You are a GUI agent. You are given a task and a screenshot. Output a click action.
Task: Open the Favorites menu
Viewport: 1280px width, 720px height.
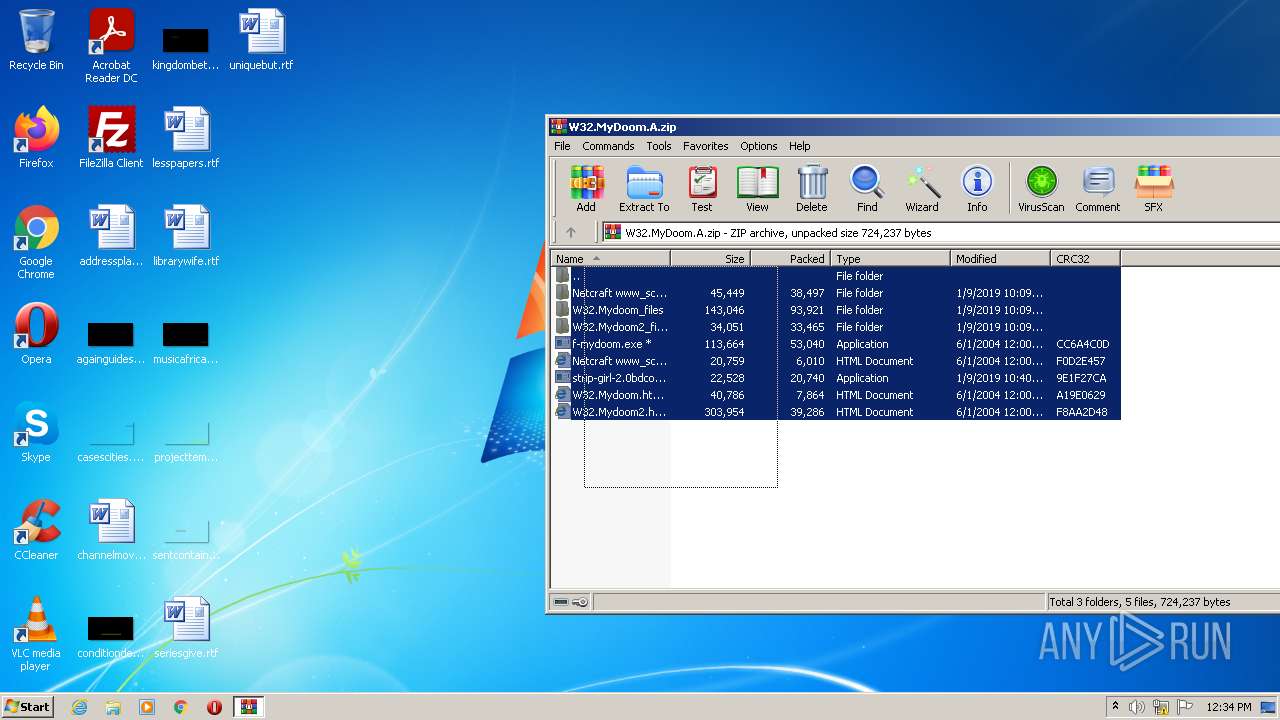(706, 146)
